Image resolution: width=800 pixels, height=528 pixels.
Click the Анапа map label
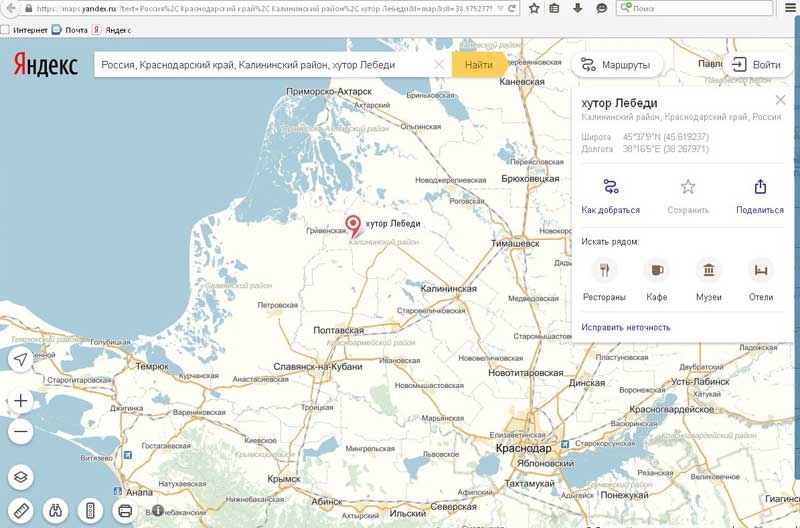click(x=139, y=493)
